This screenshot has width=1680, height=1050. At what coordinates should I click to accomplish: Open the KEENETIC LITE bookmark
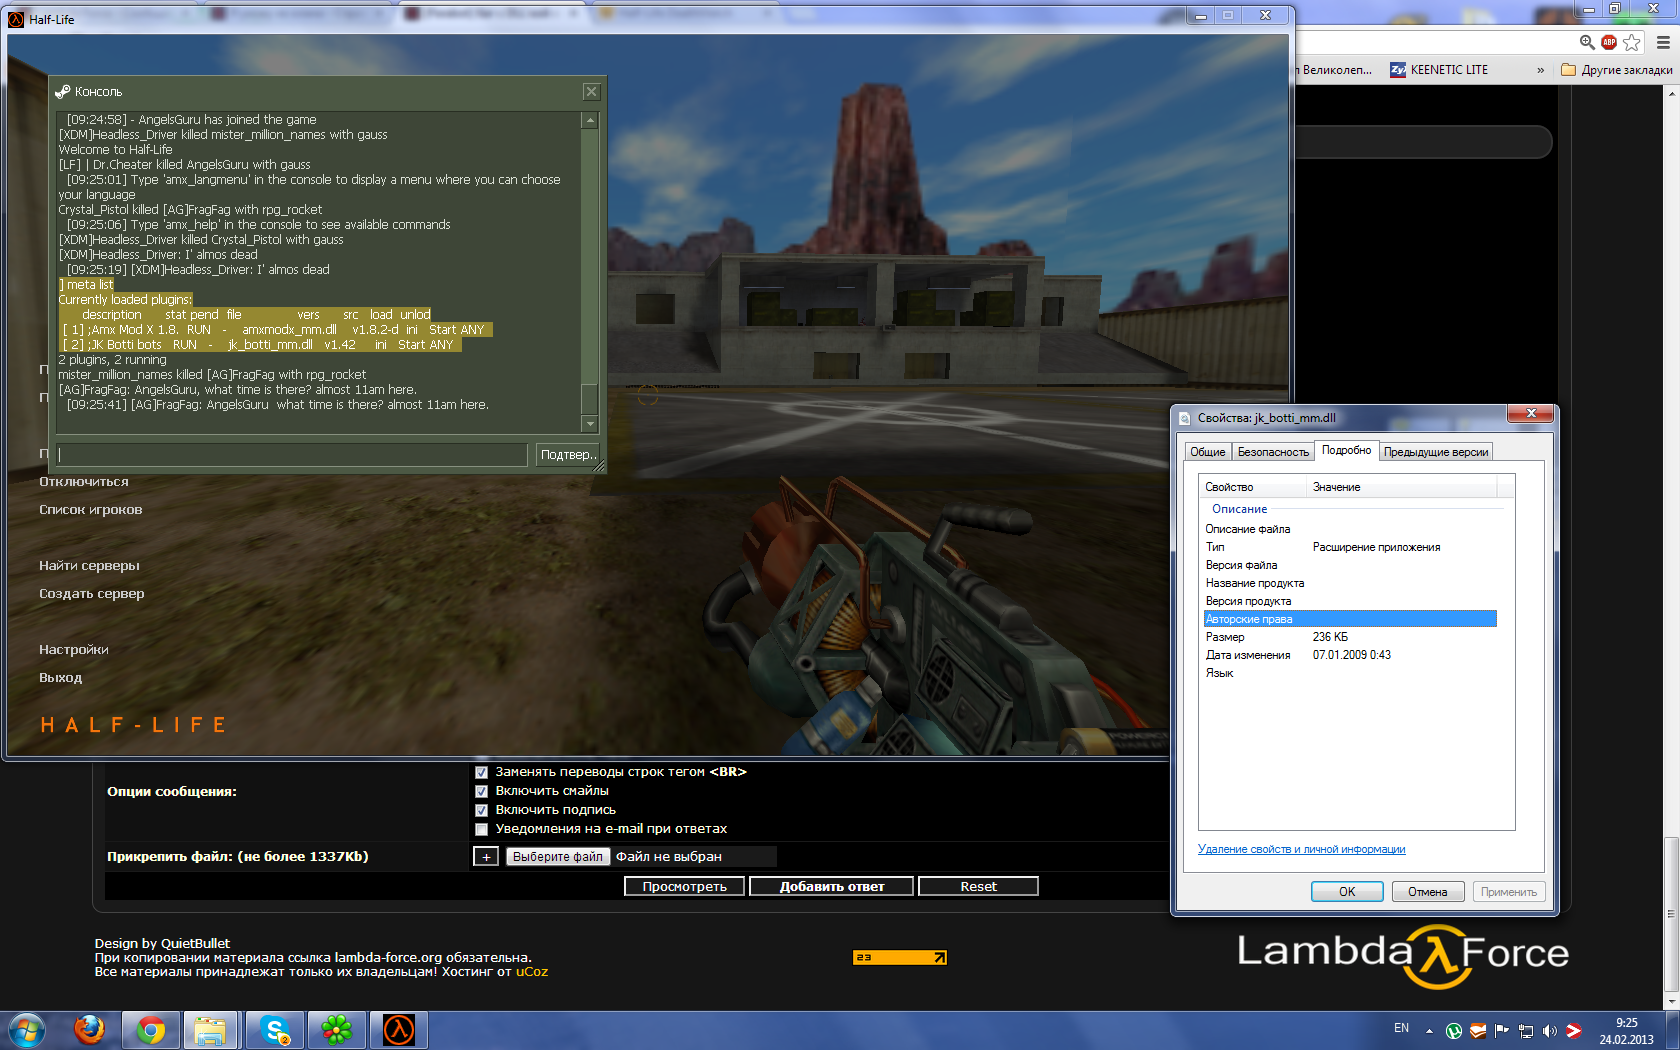[x=1439, y=70]
